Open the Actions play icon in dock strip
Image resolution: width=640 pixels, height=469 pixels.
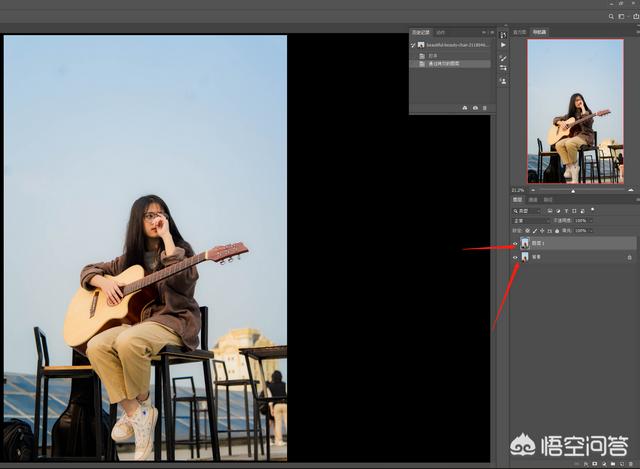(503, 45)
